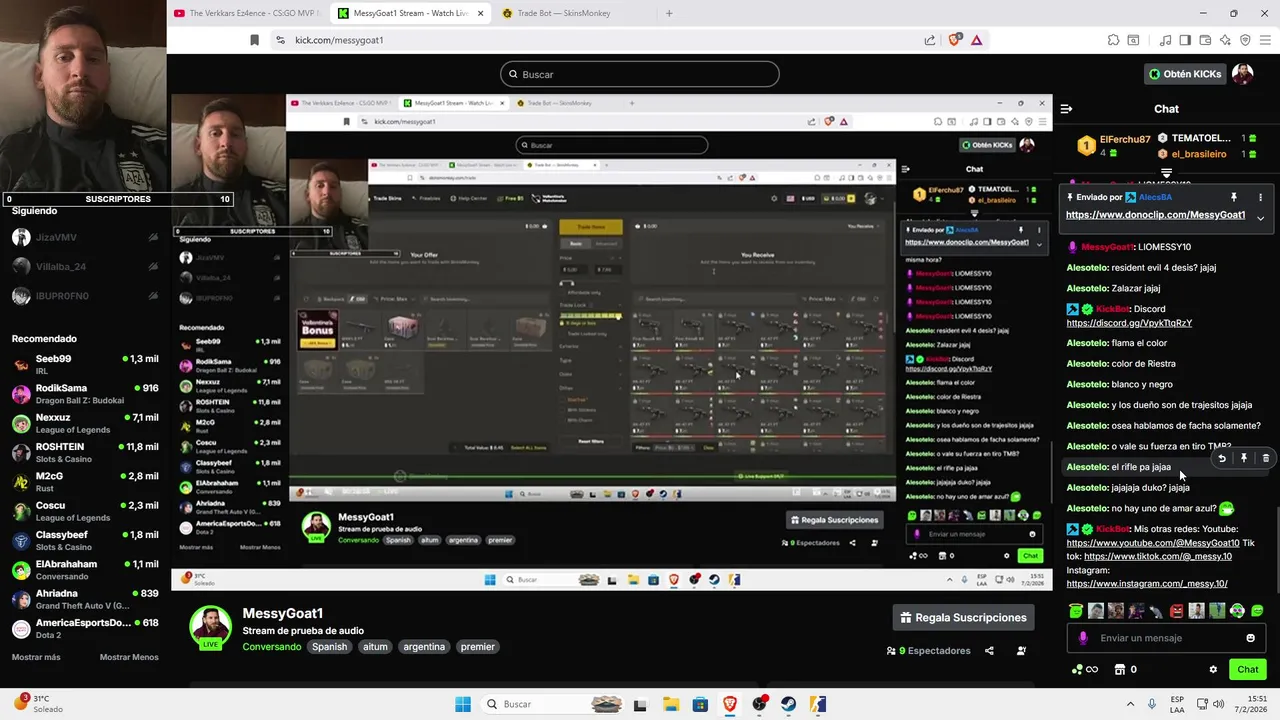Open recommended channel ROSHTEIN

coord(85,452)
